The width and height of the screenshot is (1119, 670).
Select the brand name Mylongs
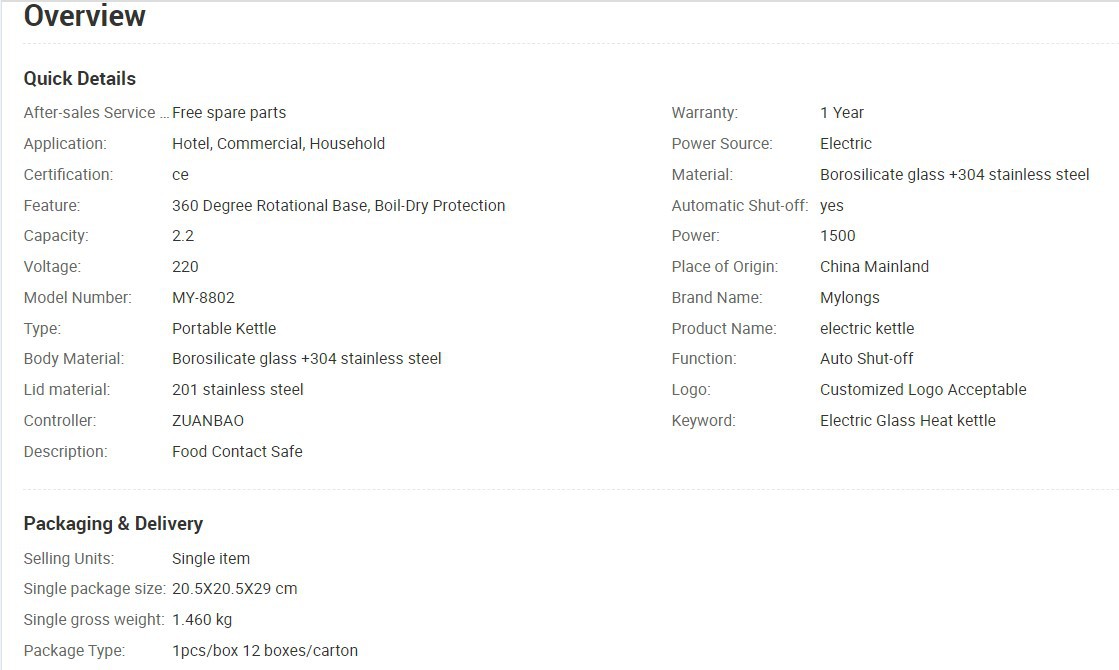pyautogui.click(x=849, y=297)
